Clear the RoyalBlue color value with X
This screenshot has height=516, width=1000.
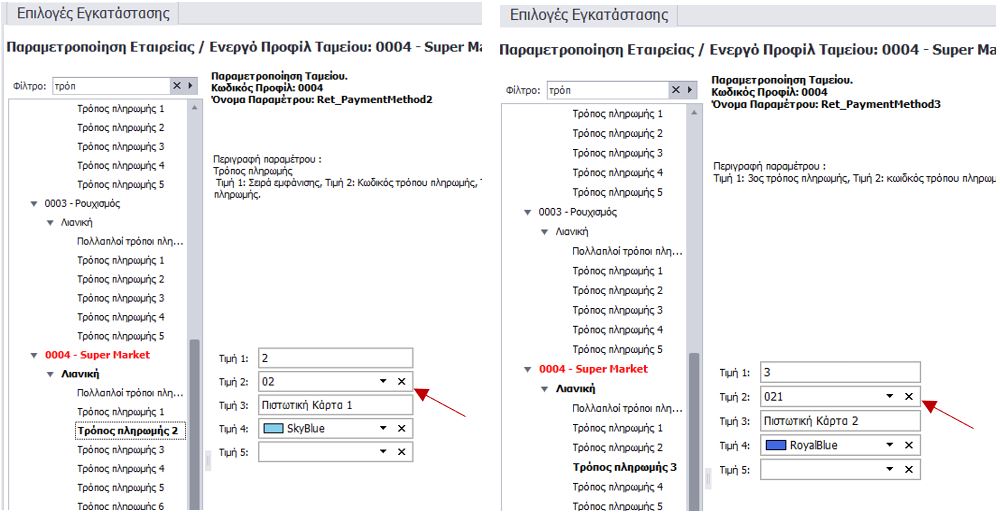[908, 446]
